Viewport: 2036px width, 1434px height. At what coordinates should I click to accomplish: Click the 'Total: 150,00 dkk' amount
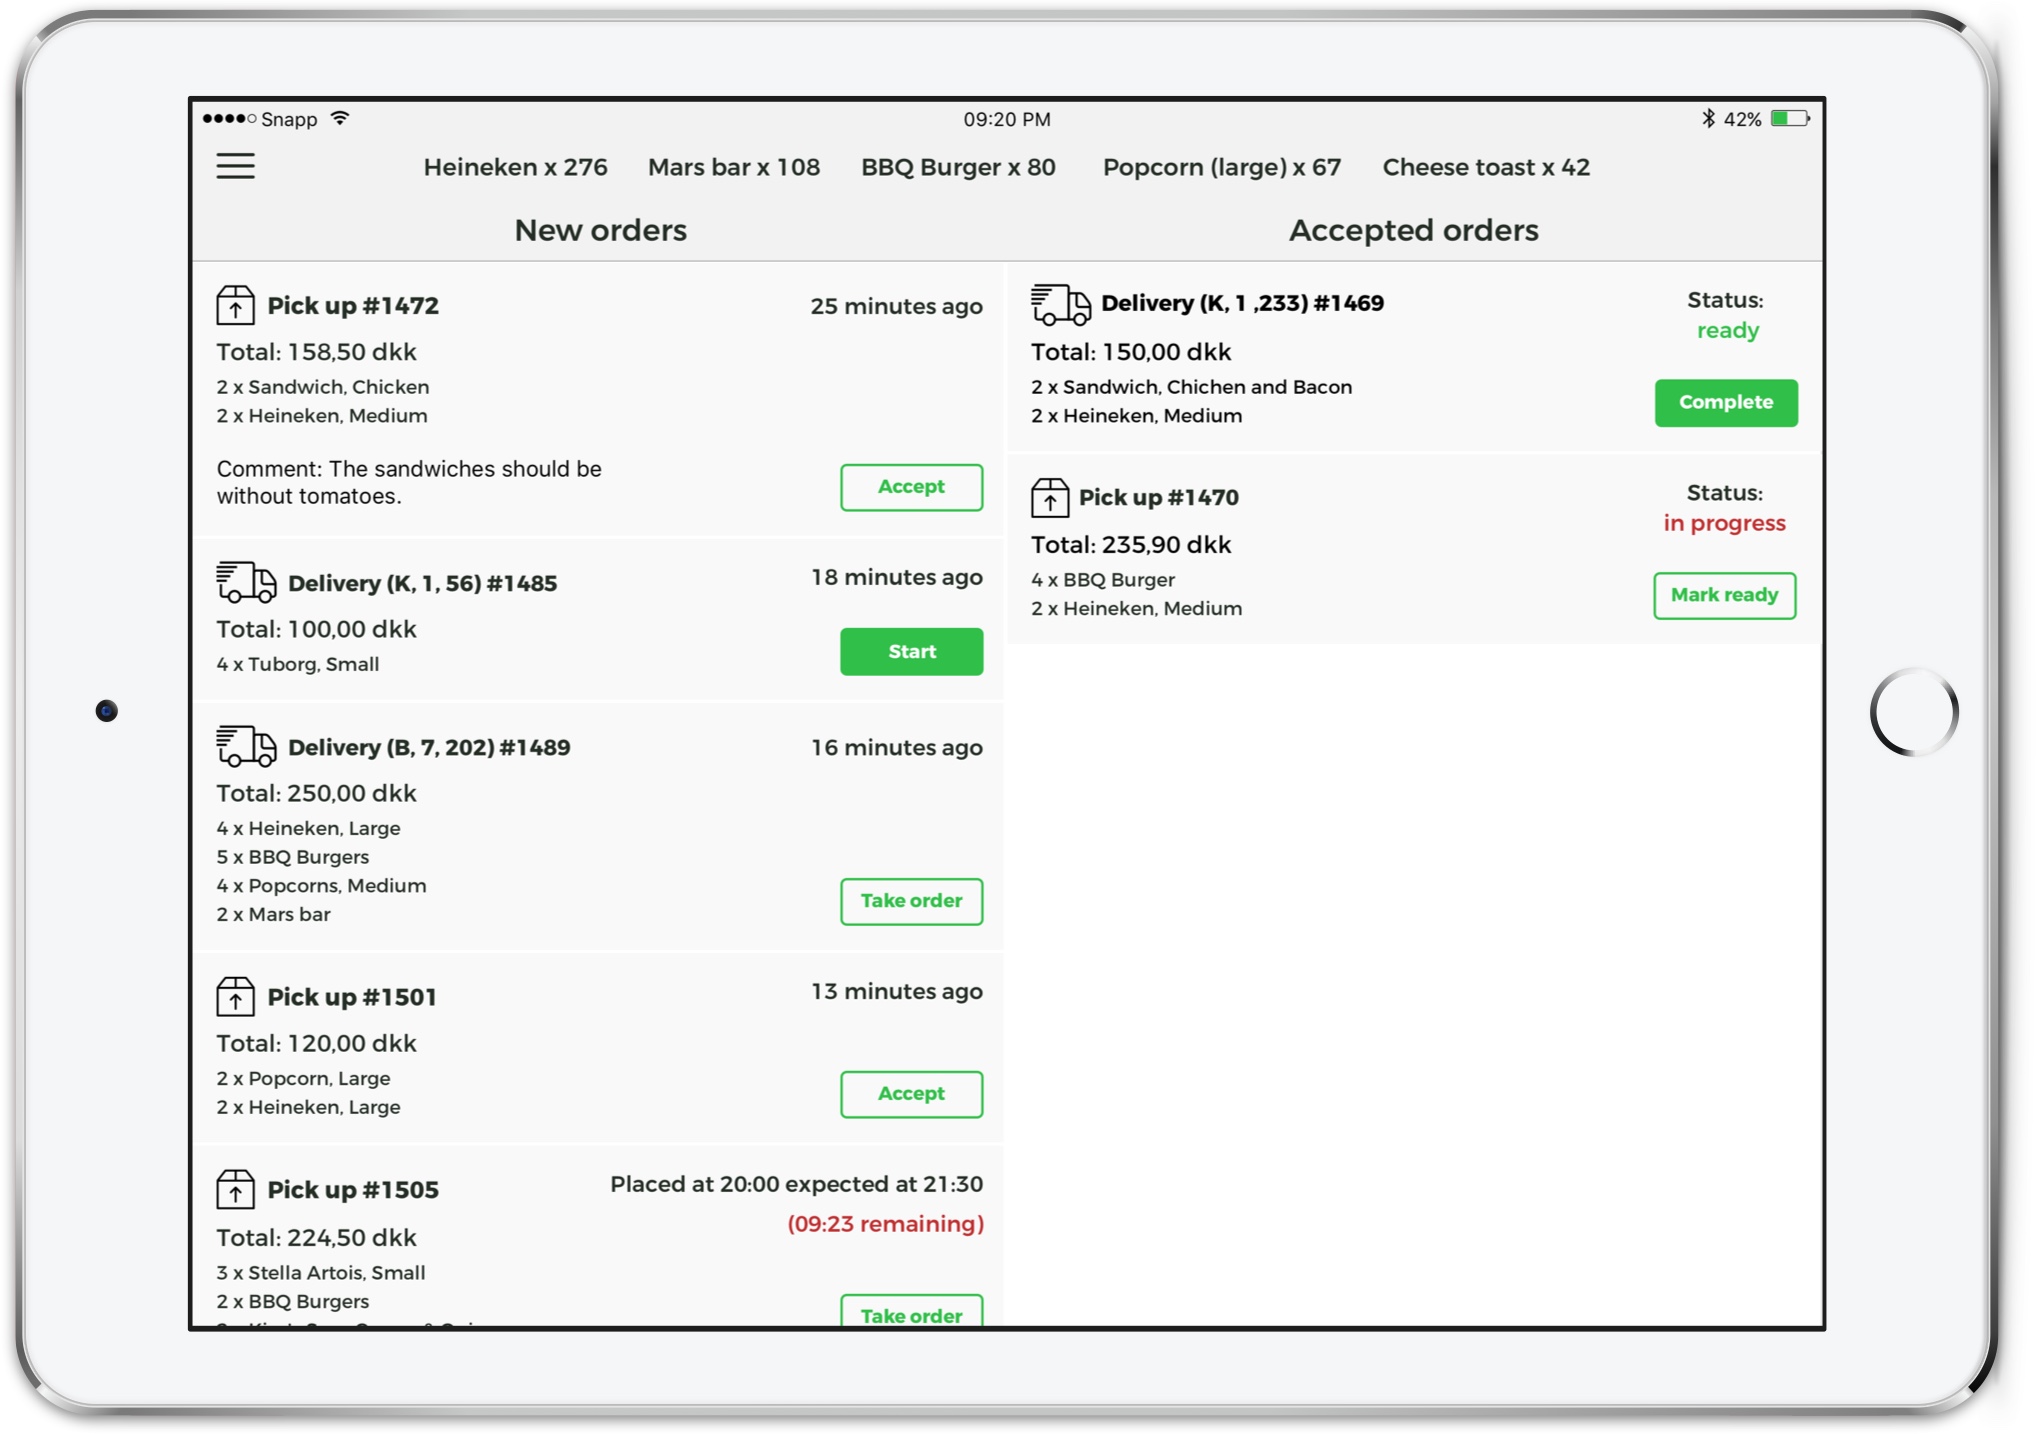point(1131,352)
